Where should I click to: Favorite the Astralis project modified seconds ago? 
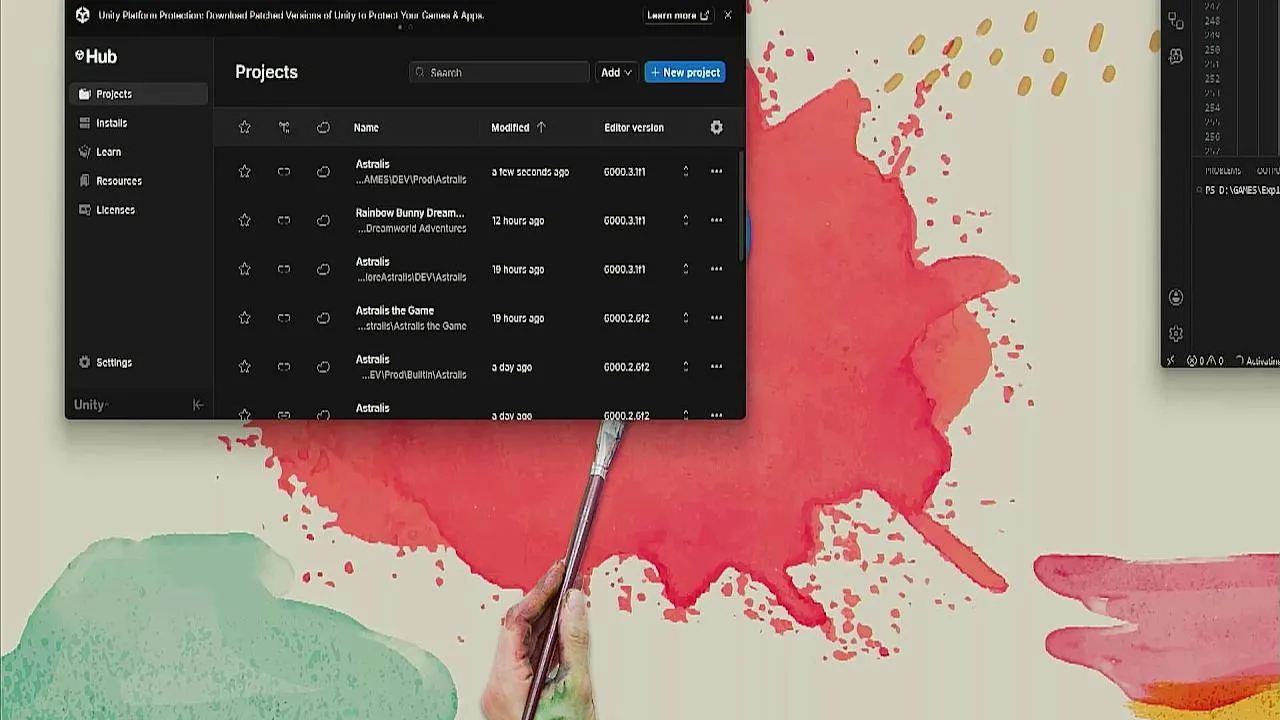pyautogui.click(x=244, y=172)
